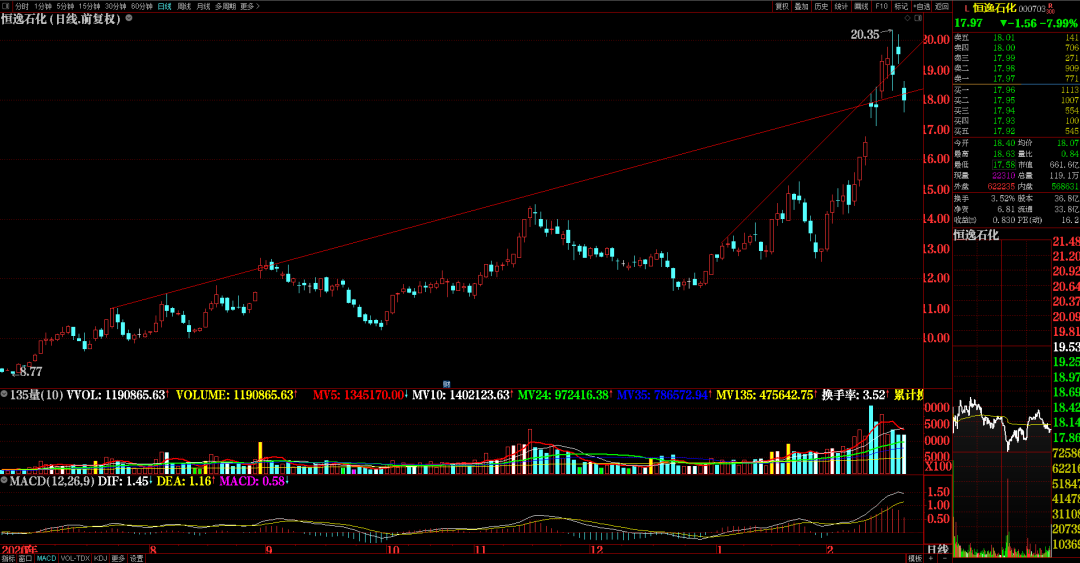The width and height of the screenshot is (1080, 563).
Task: Select the 15分钟 period
Action: click(89, 6)
